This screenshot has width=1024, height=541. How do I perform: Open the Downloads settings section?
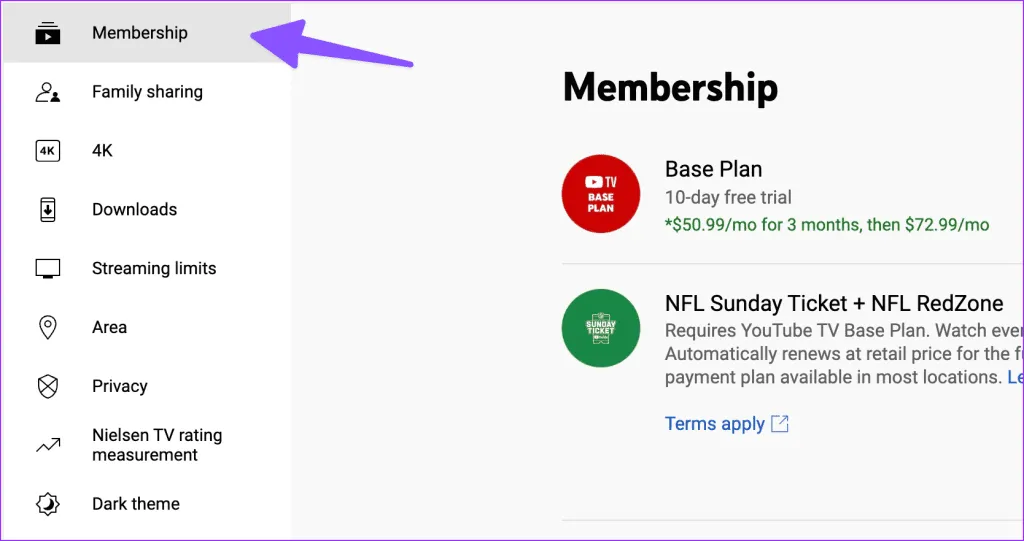pos(134,210)
